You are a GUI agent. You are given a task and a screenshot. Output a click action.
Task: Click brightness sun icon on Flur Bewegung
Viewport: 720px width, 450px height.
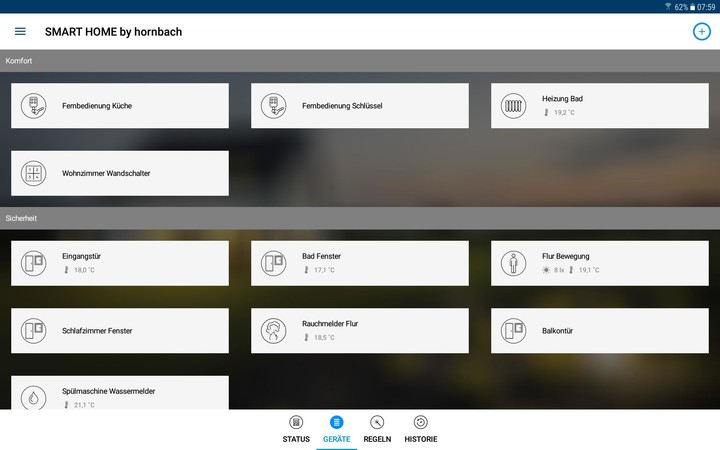coord(546,270)
